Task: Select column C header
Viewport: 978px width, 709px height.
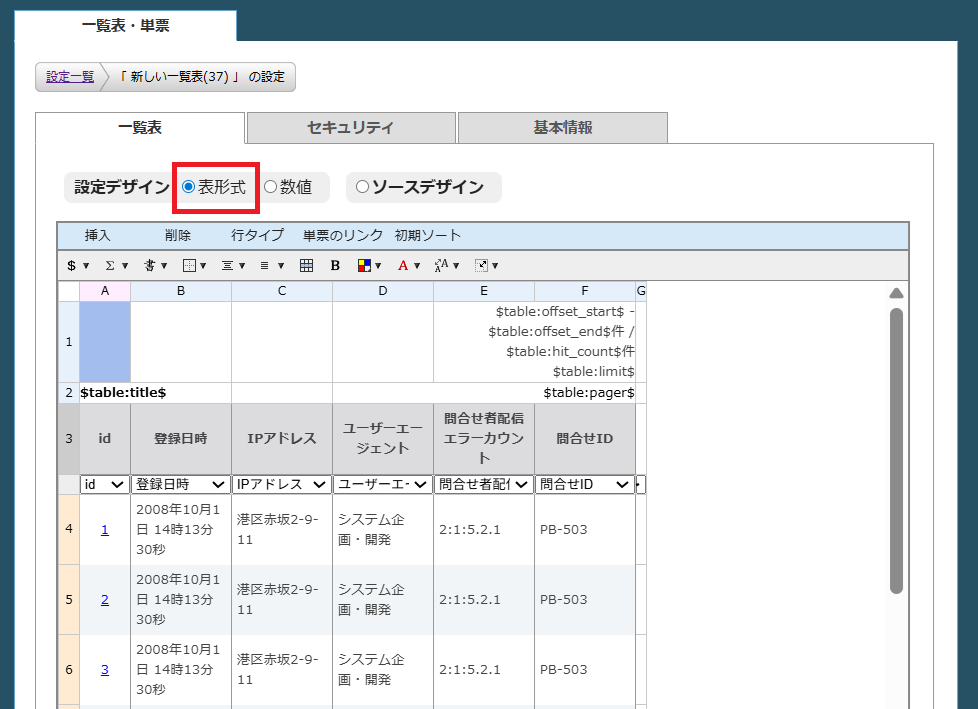Action: tap(282, 291)
